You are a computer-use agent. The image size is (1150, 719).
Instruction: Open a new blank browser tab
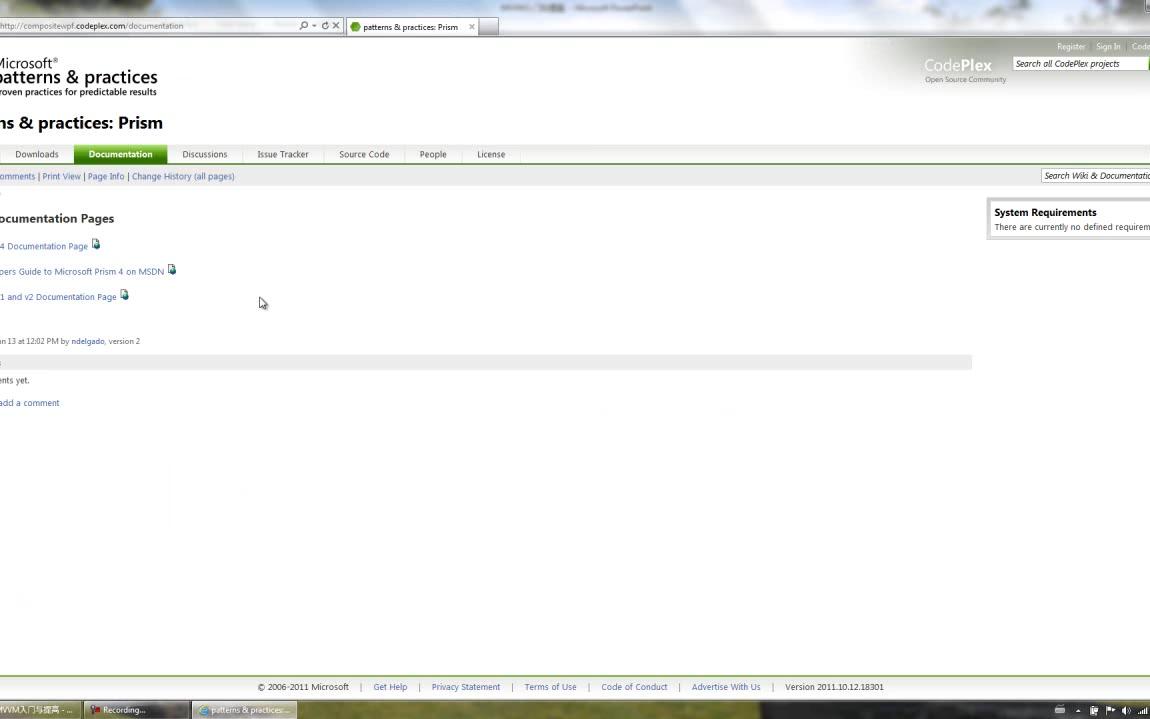tap(489, 26)
